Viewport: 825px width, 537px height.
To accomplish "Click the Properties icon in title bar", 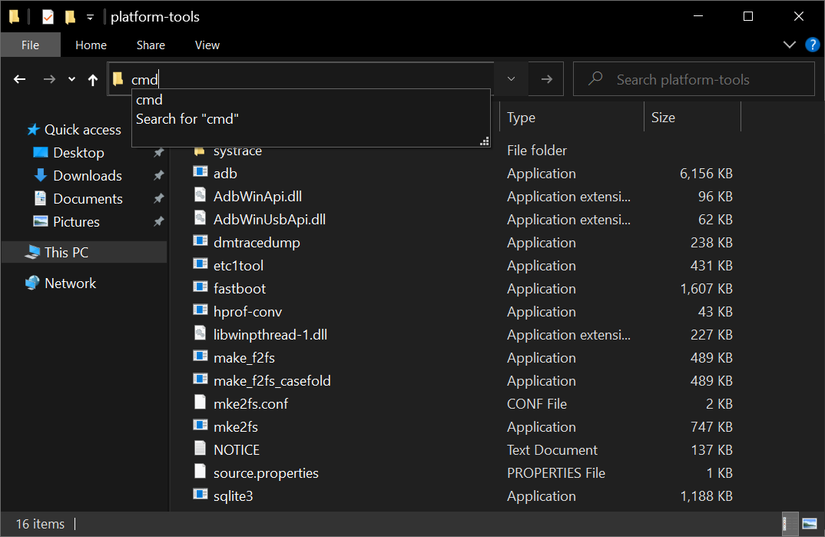I will click(48, 17).
